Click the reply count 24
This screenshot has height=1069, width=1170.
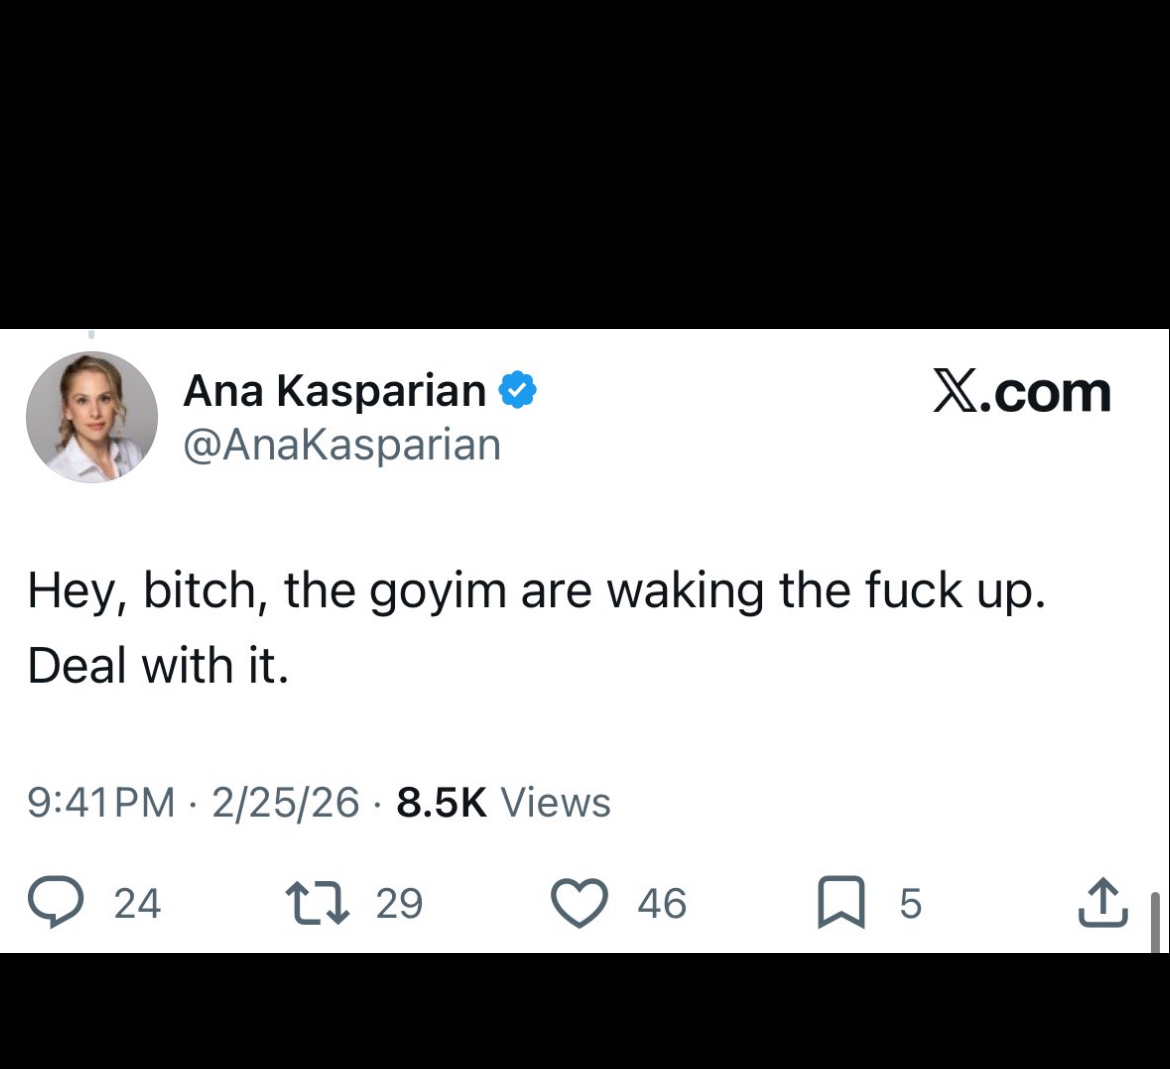137,904
